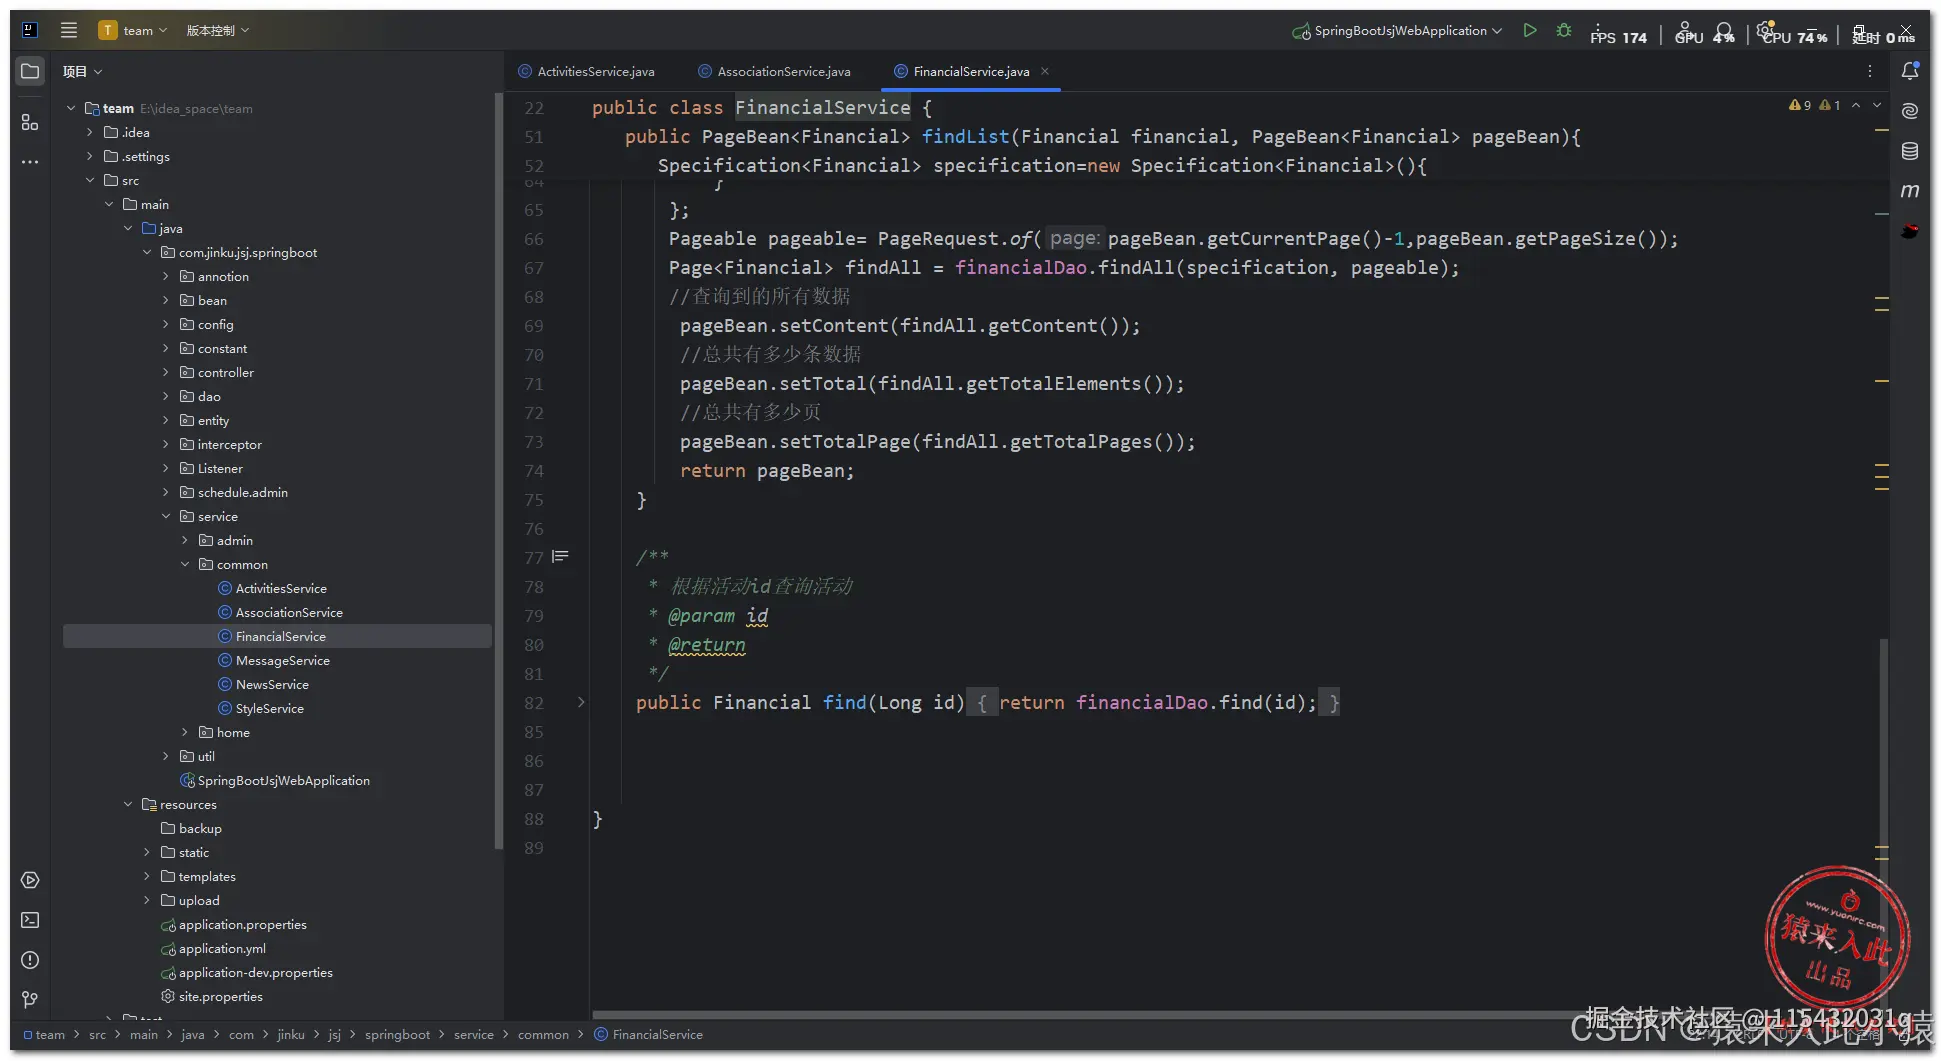Switch to ActivitiesService.java tab
1941x1061 pixels.
(x=586, y=71)
